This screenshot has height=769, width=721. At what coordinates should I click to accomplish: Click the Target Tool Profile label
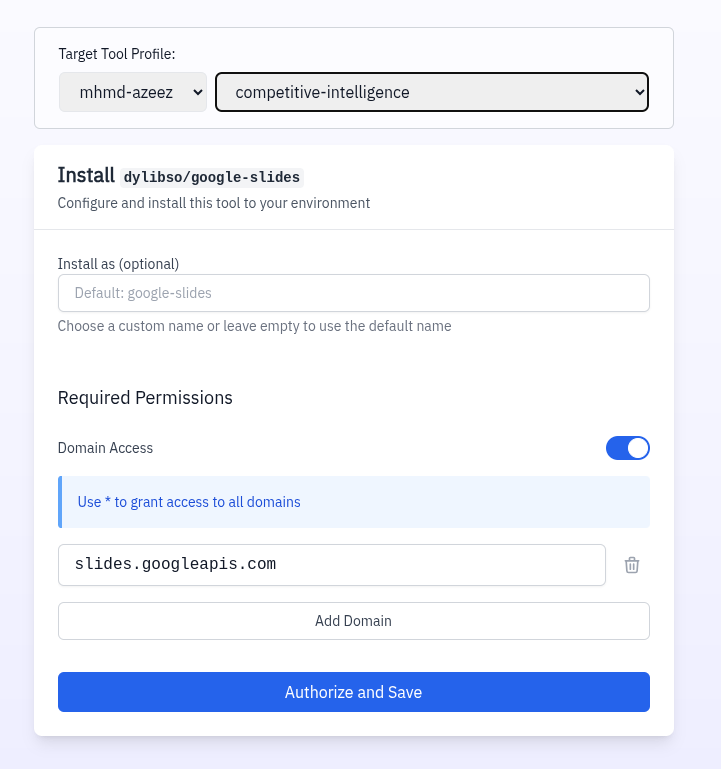point(117,54)
